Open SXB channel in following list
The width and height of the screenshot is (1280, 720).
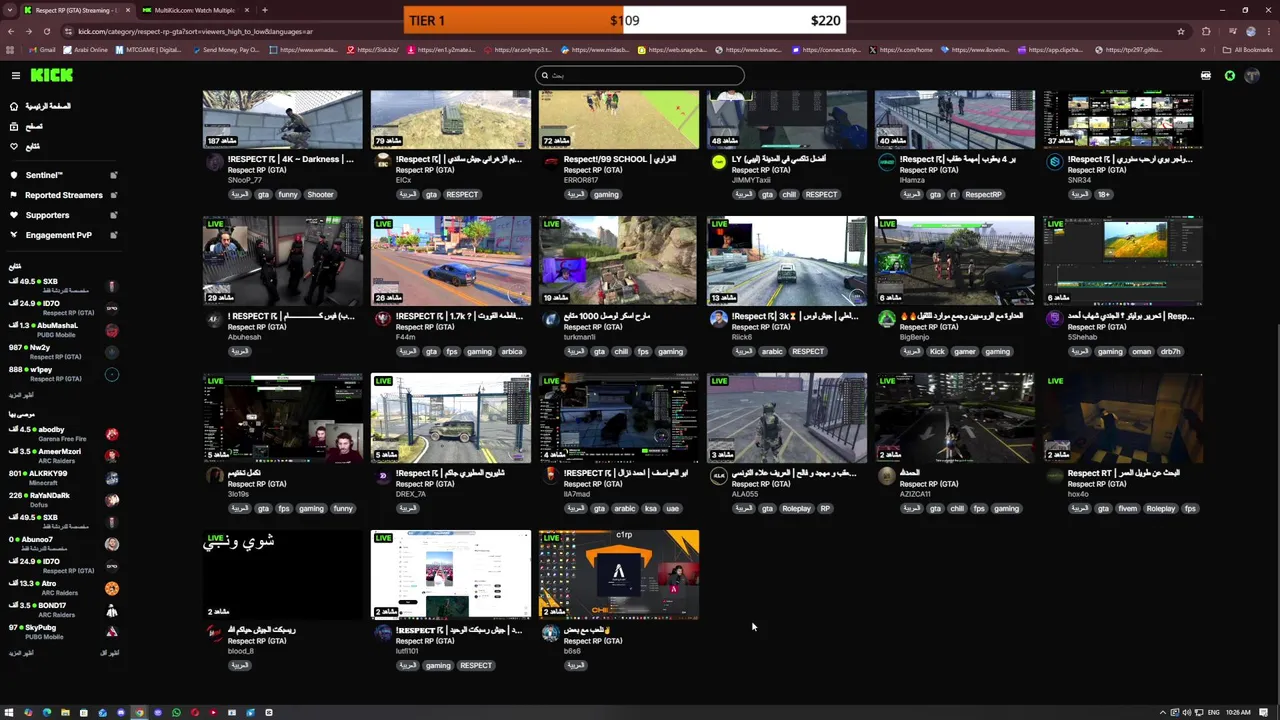(64, 285)
